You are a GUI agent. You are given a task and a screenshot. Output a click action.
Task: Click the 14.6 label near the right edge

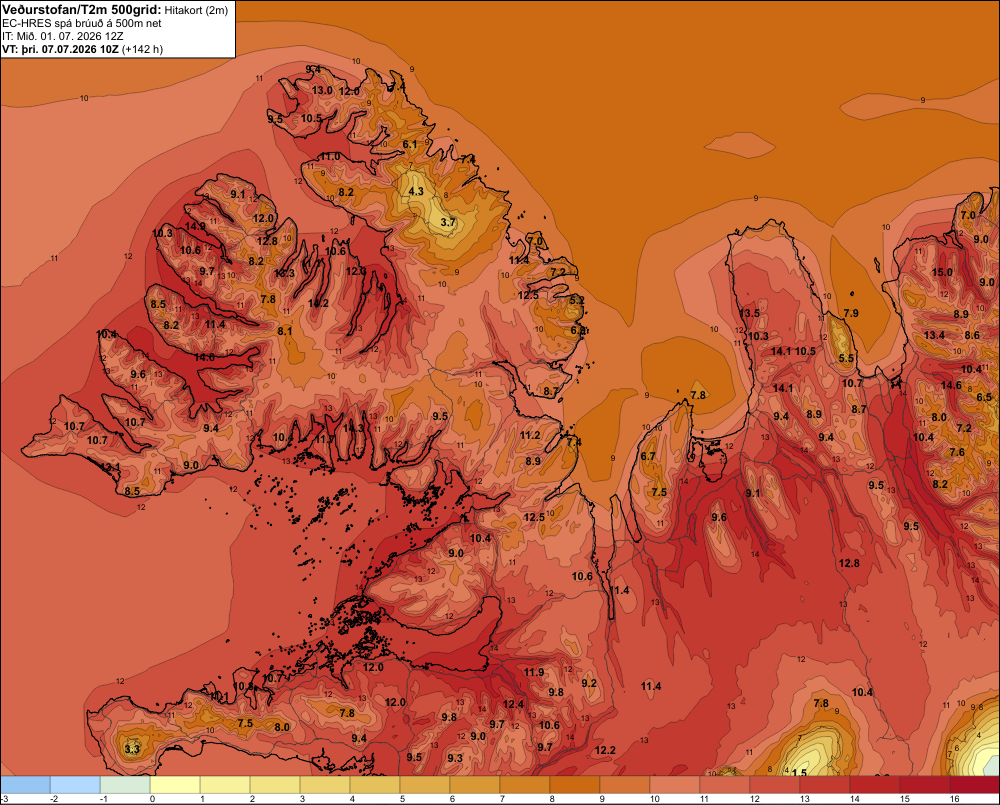click(x=951, y=385)
